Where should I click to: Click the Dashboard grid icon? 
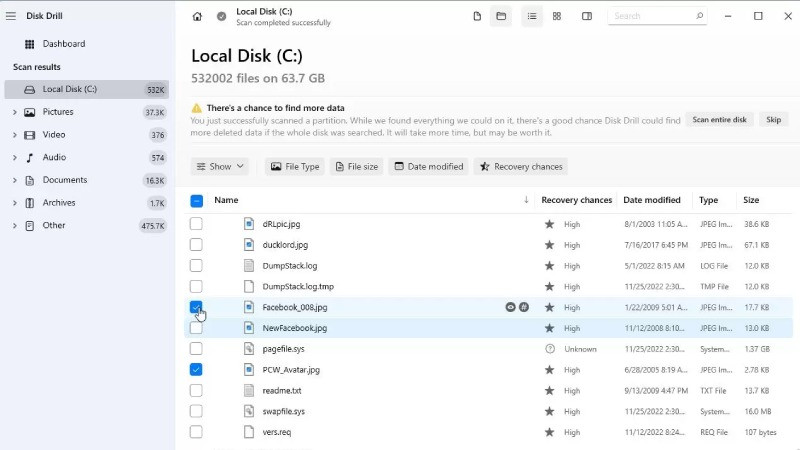click(x=30, y=44)
